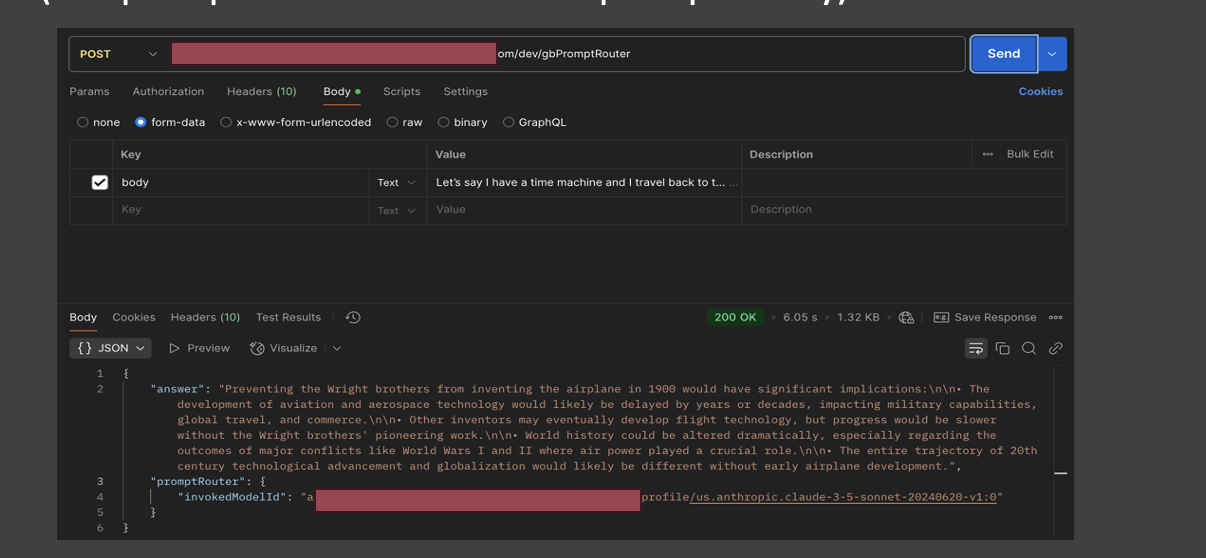
Task: Open the Cookies link
Action: click(1041, 91)
